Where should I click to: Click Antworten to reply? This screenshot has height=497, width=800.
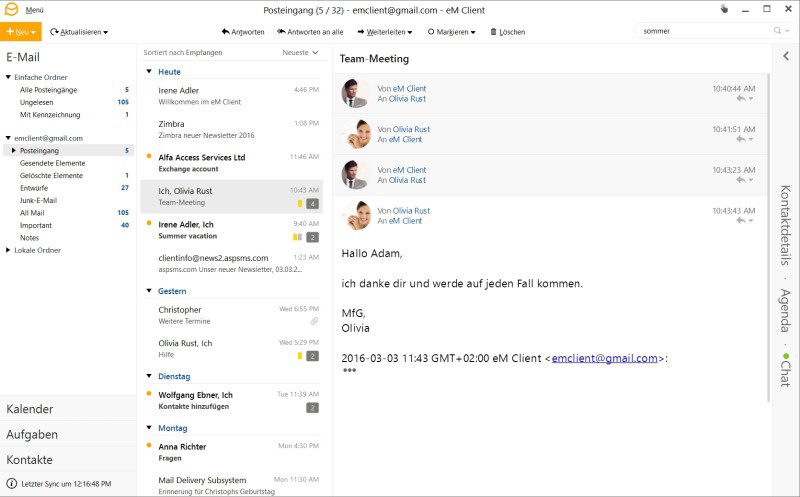pos(243,32)
